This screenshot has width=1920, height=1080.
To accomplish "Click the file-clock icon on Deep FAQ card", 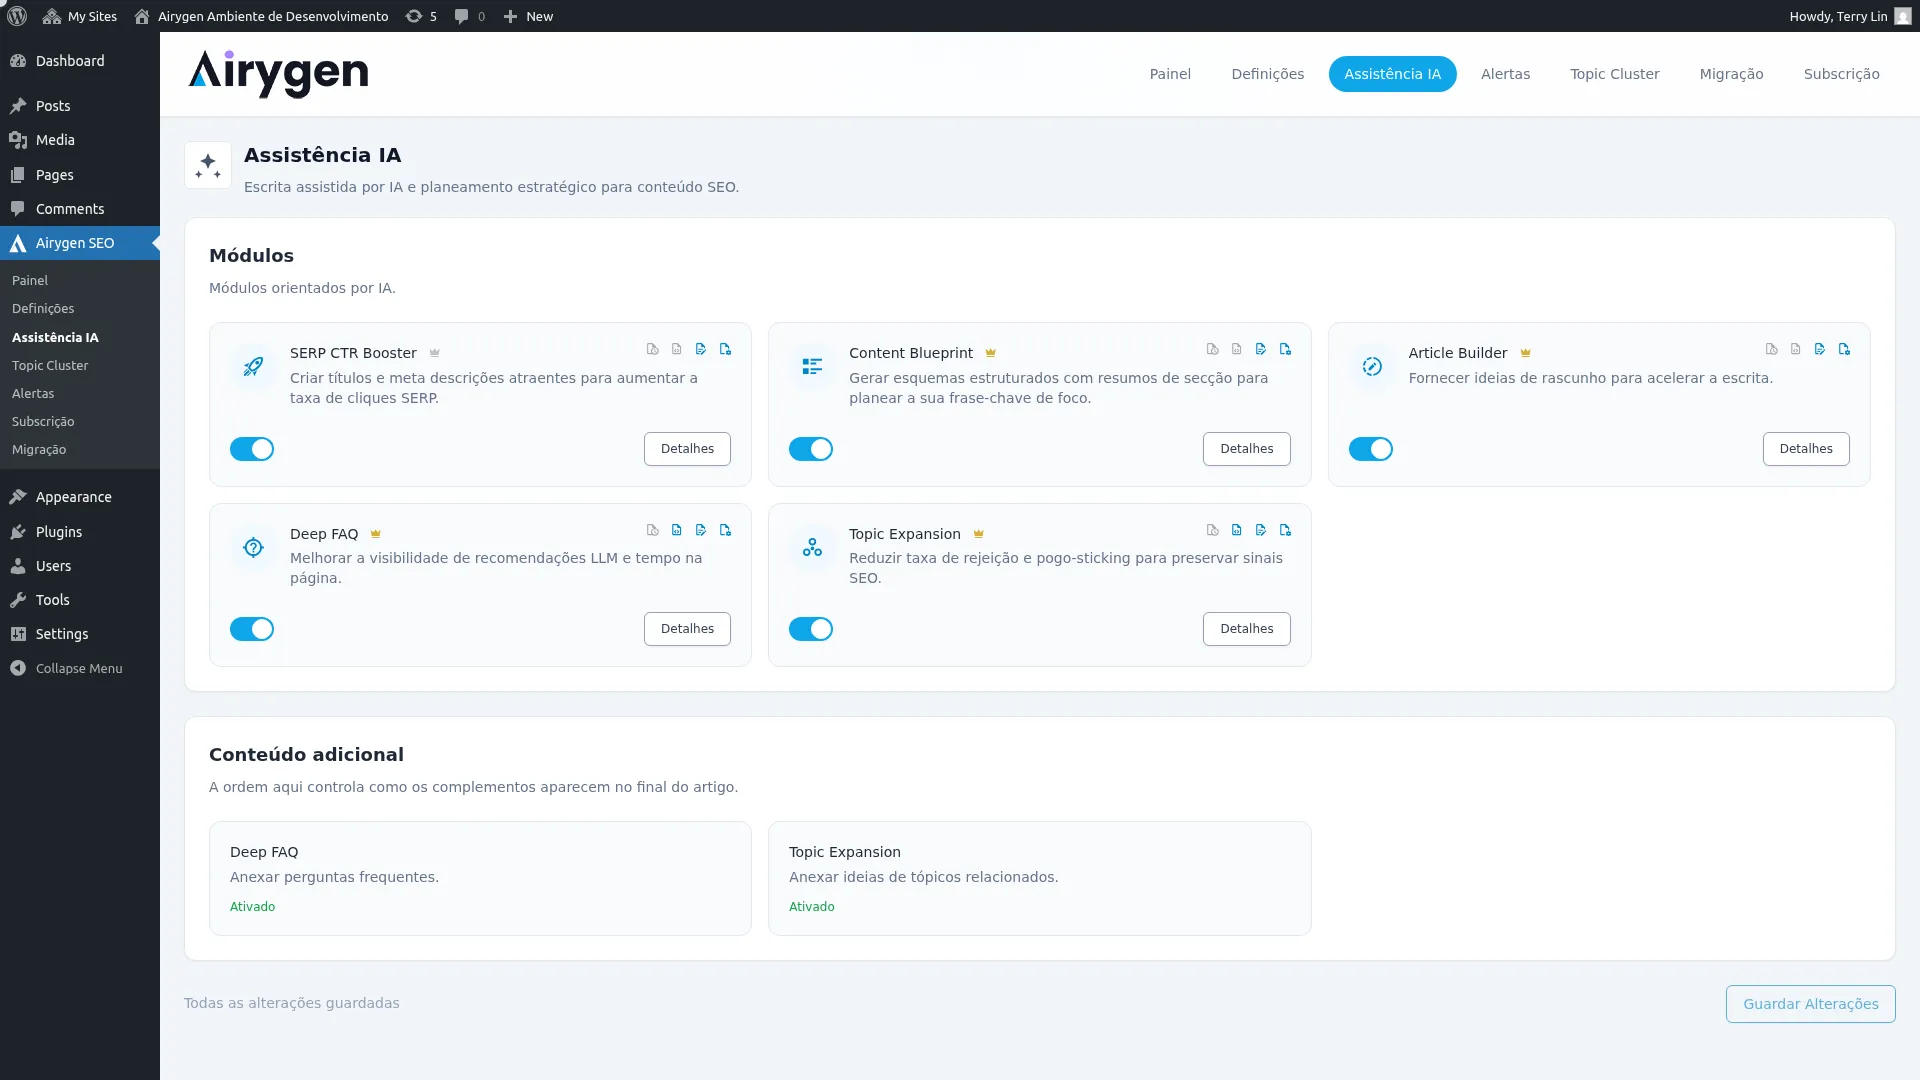I will pos(653,530).
